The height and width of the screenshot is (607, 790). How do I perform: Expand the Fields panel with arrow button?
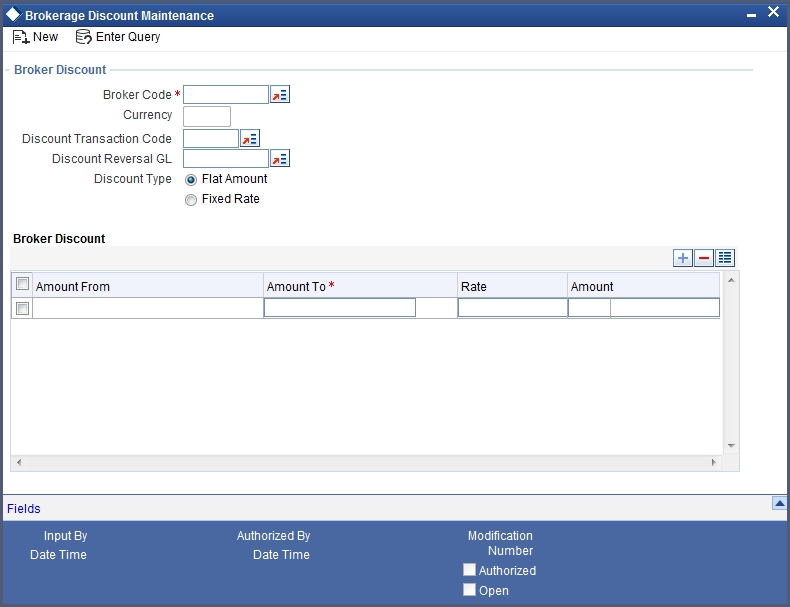pos(779,503)
